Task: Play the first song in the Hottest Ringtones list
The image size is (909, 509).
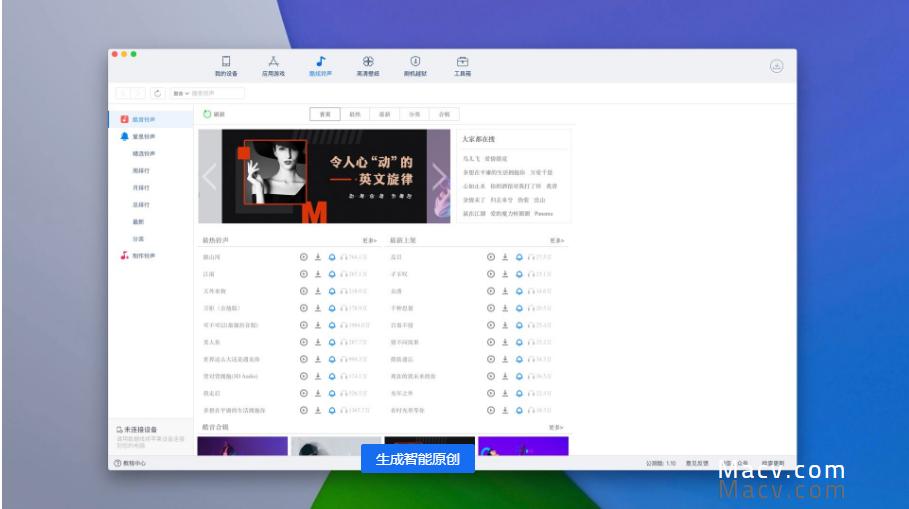Action: tap(304, 257)
